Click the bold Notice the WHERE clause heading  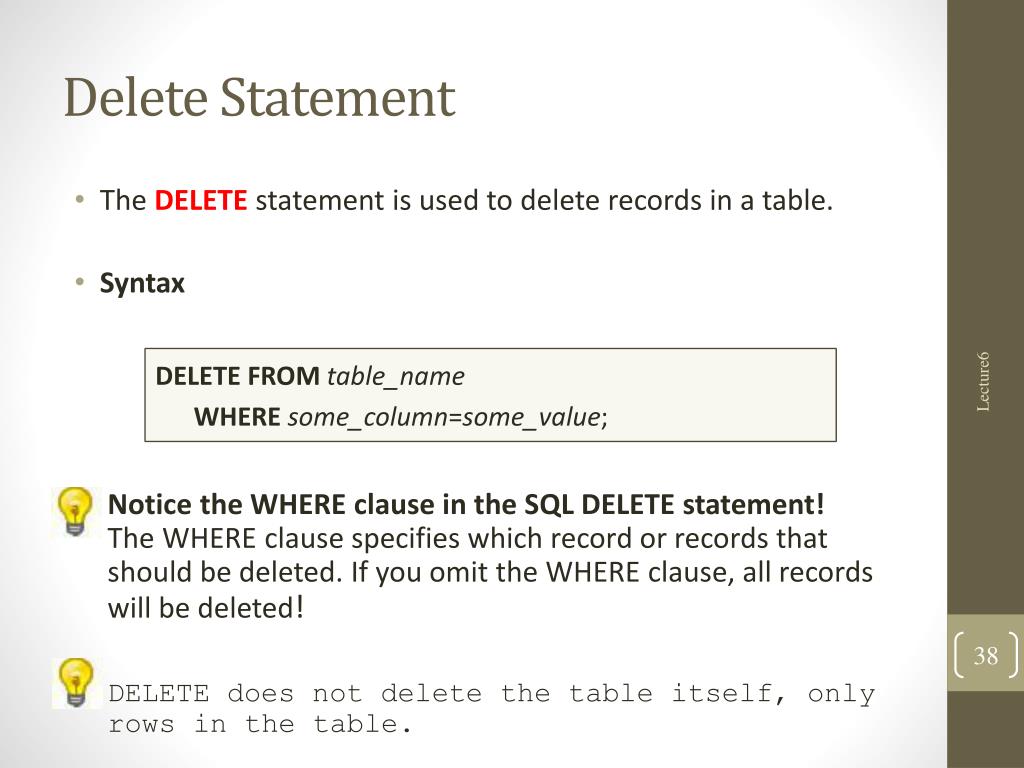[466, 504]
